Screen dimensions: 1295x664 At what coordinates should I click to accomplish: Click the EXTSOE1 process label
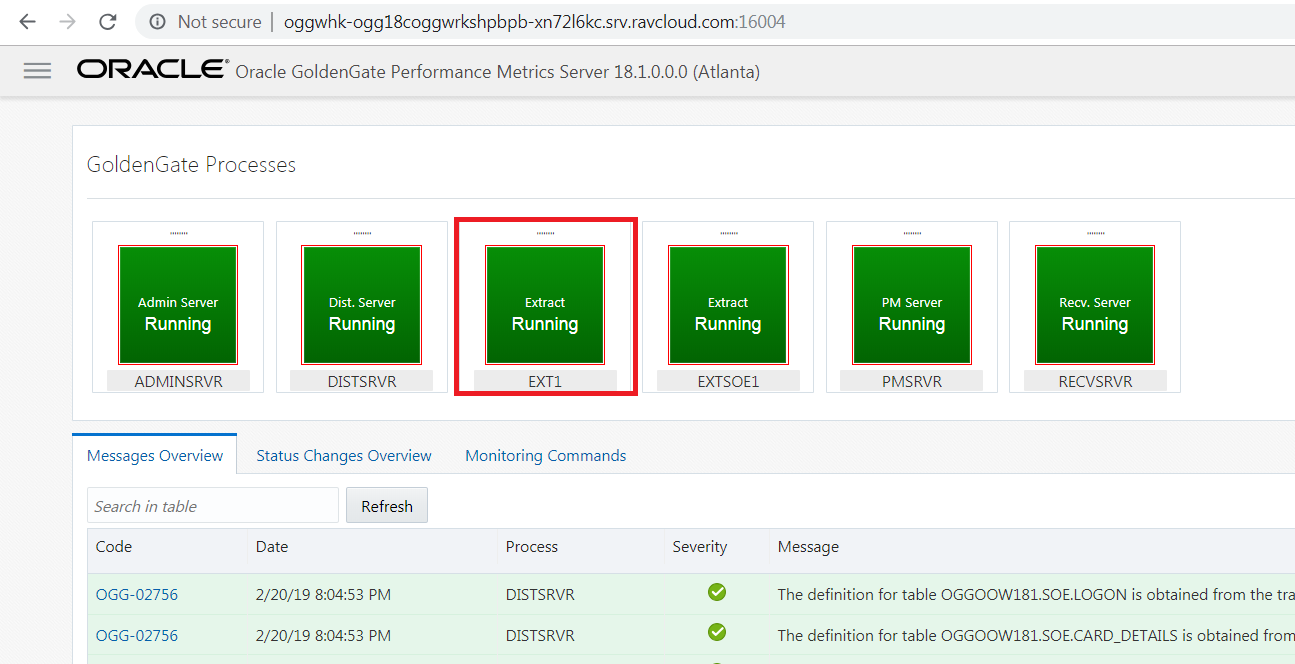tap(728, 381)
